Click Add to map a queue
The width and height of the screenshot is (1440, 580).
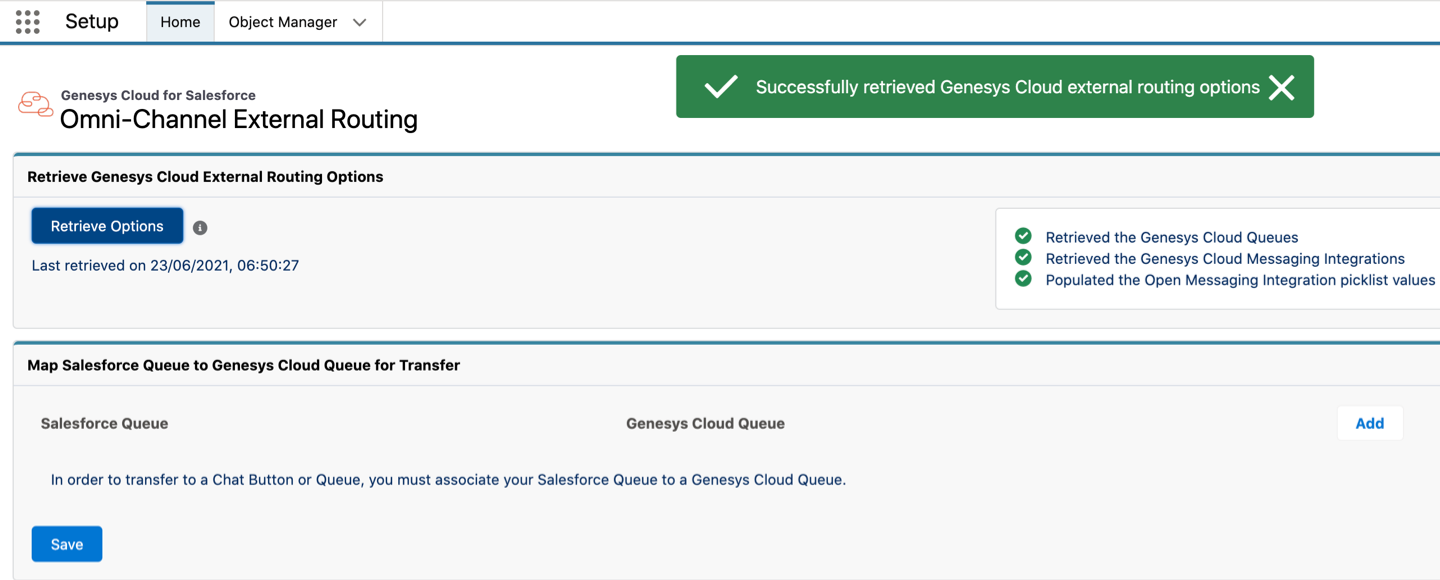click(x=1370, y=423)
